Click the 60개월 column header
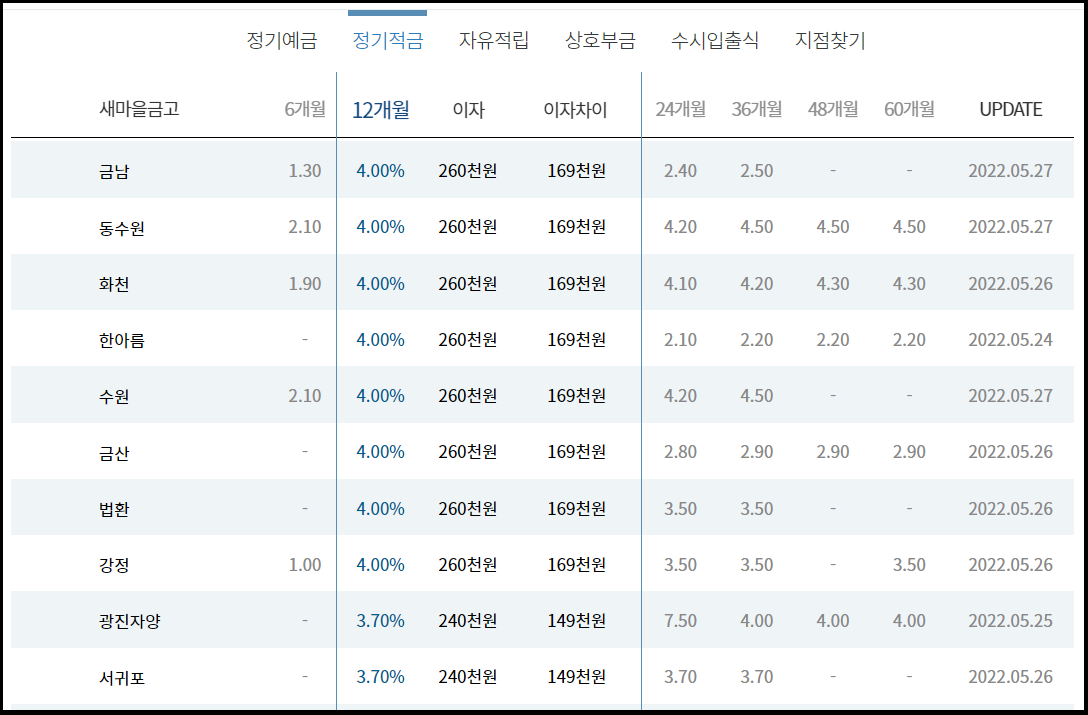 (909, 109)
